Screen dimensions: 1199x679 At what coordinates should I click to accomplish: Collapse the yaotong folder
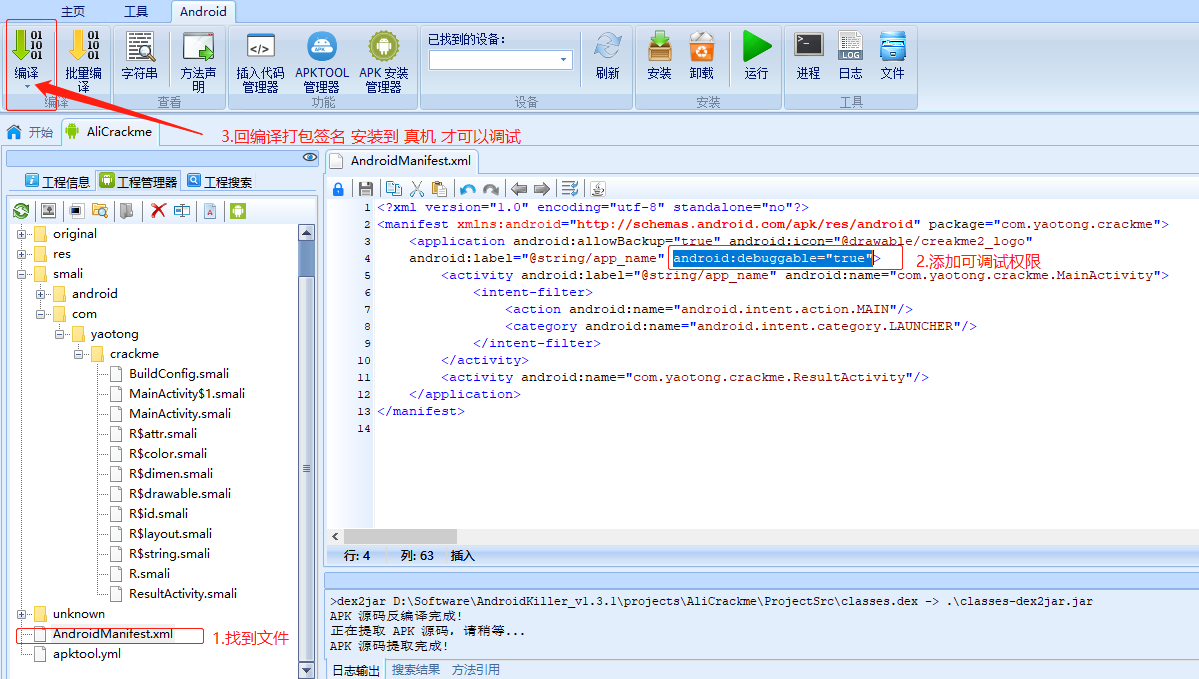59,334
